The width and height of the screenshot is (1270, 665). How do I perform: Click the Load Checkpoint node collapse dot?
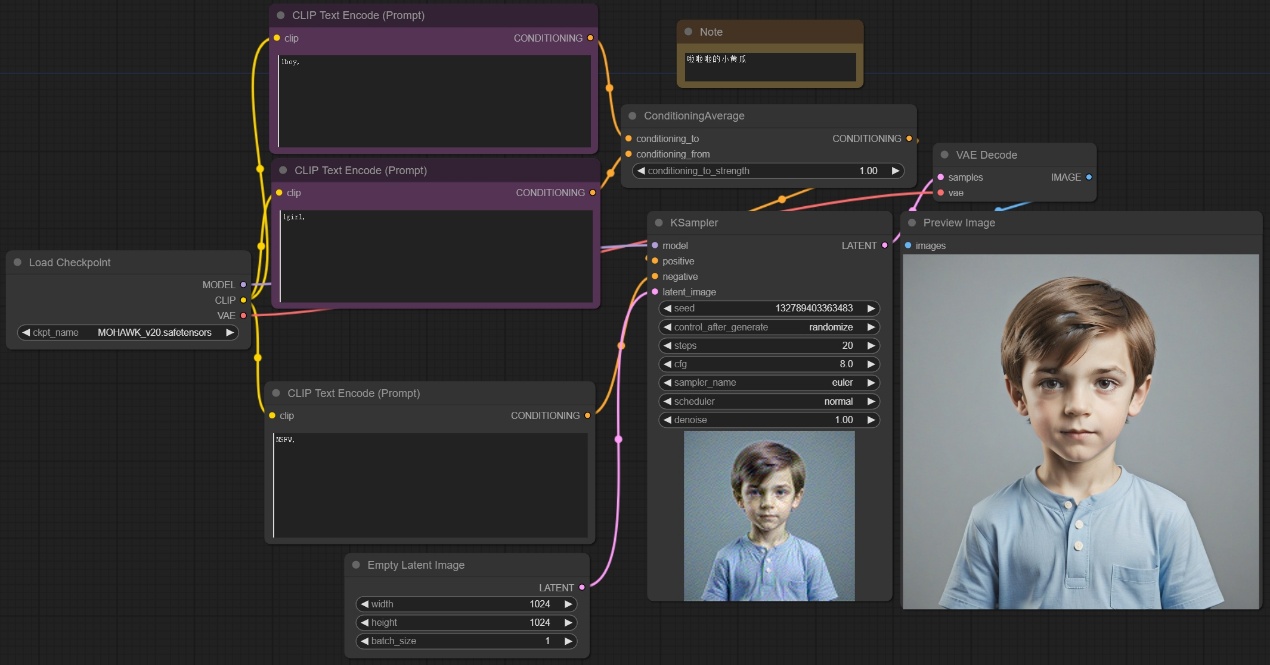pos(17,263)
